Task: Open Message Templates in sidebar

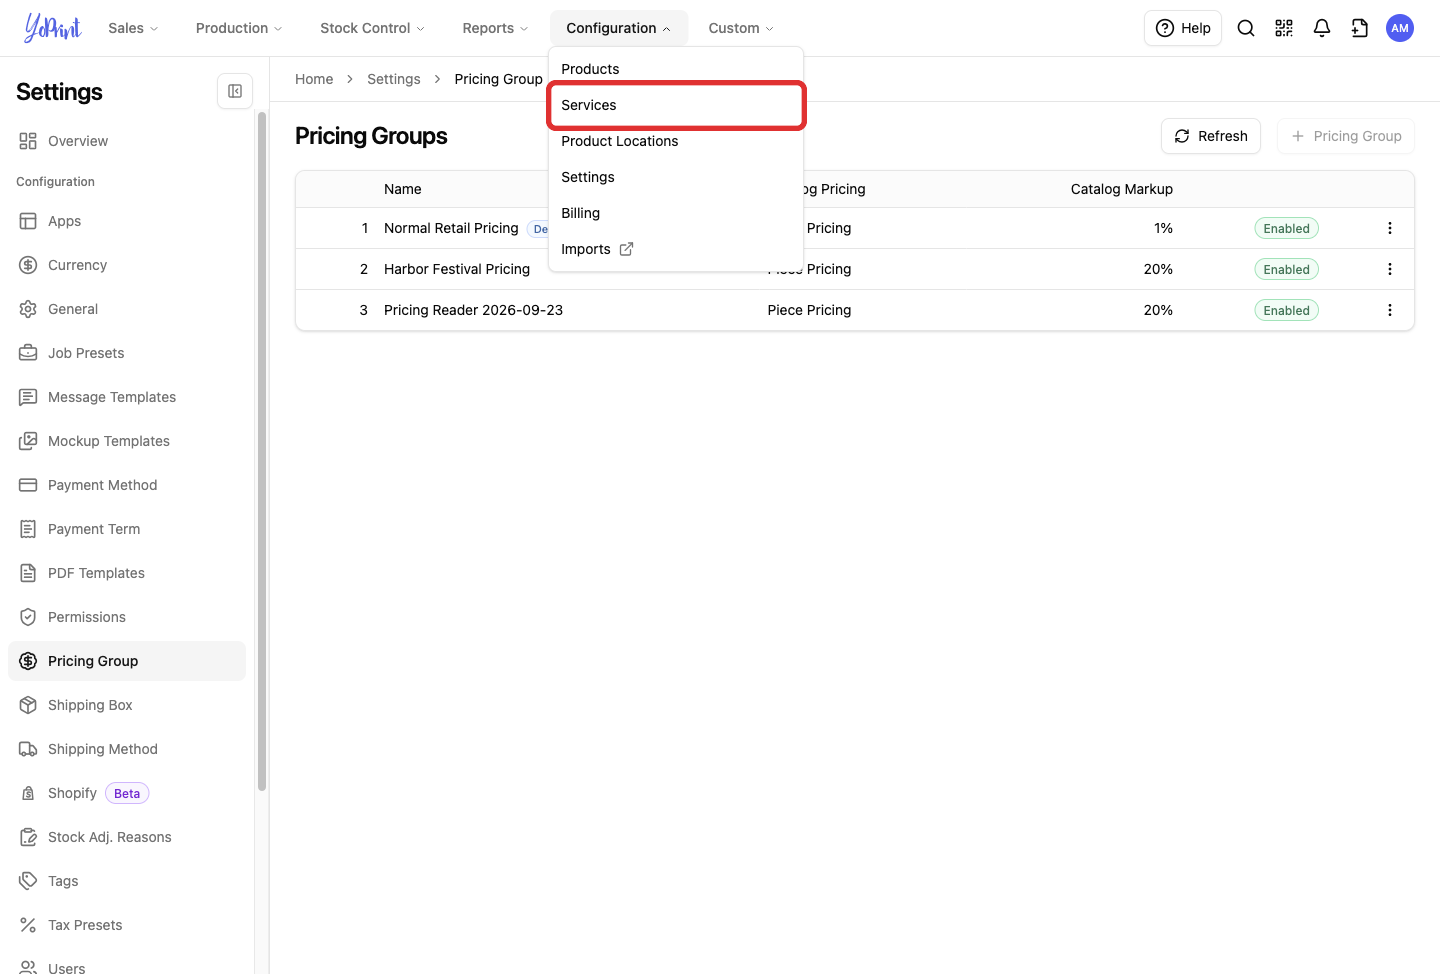Action: tap(127, 397)
